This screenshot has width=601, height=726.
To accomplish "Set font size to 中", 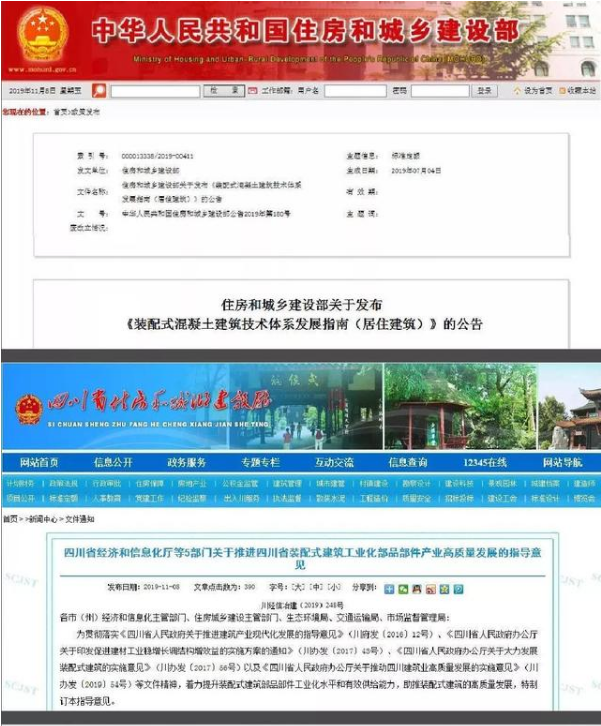I will tap(317, 587).
